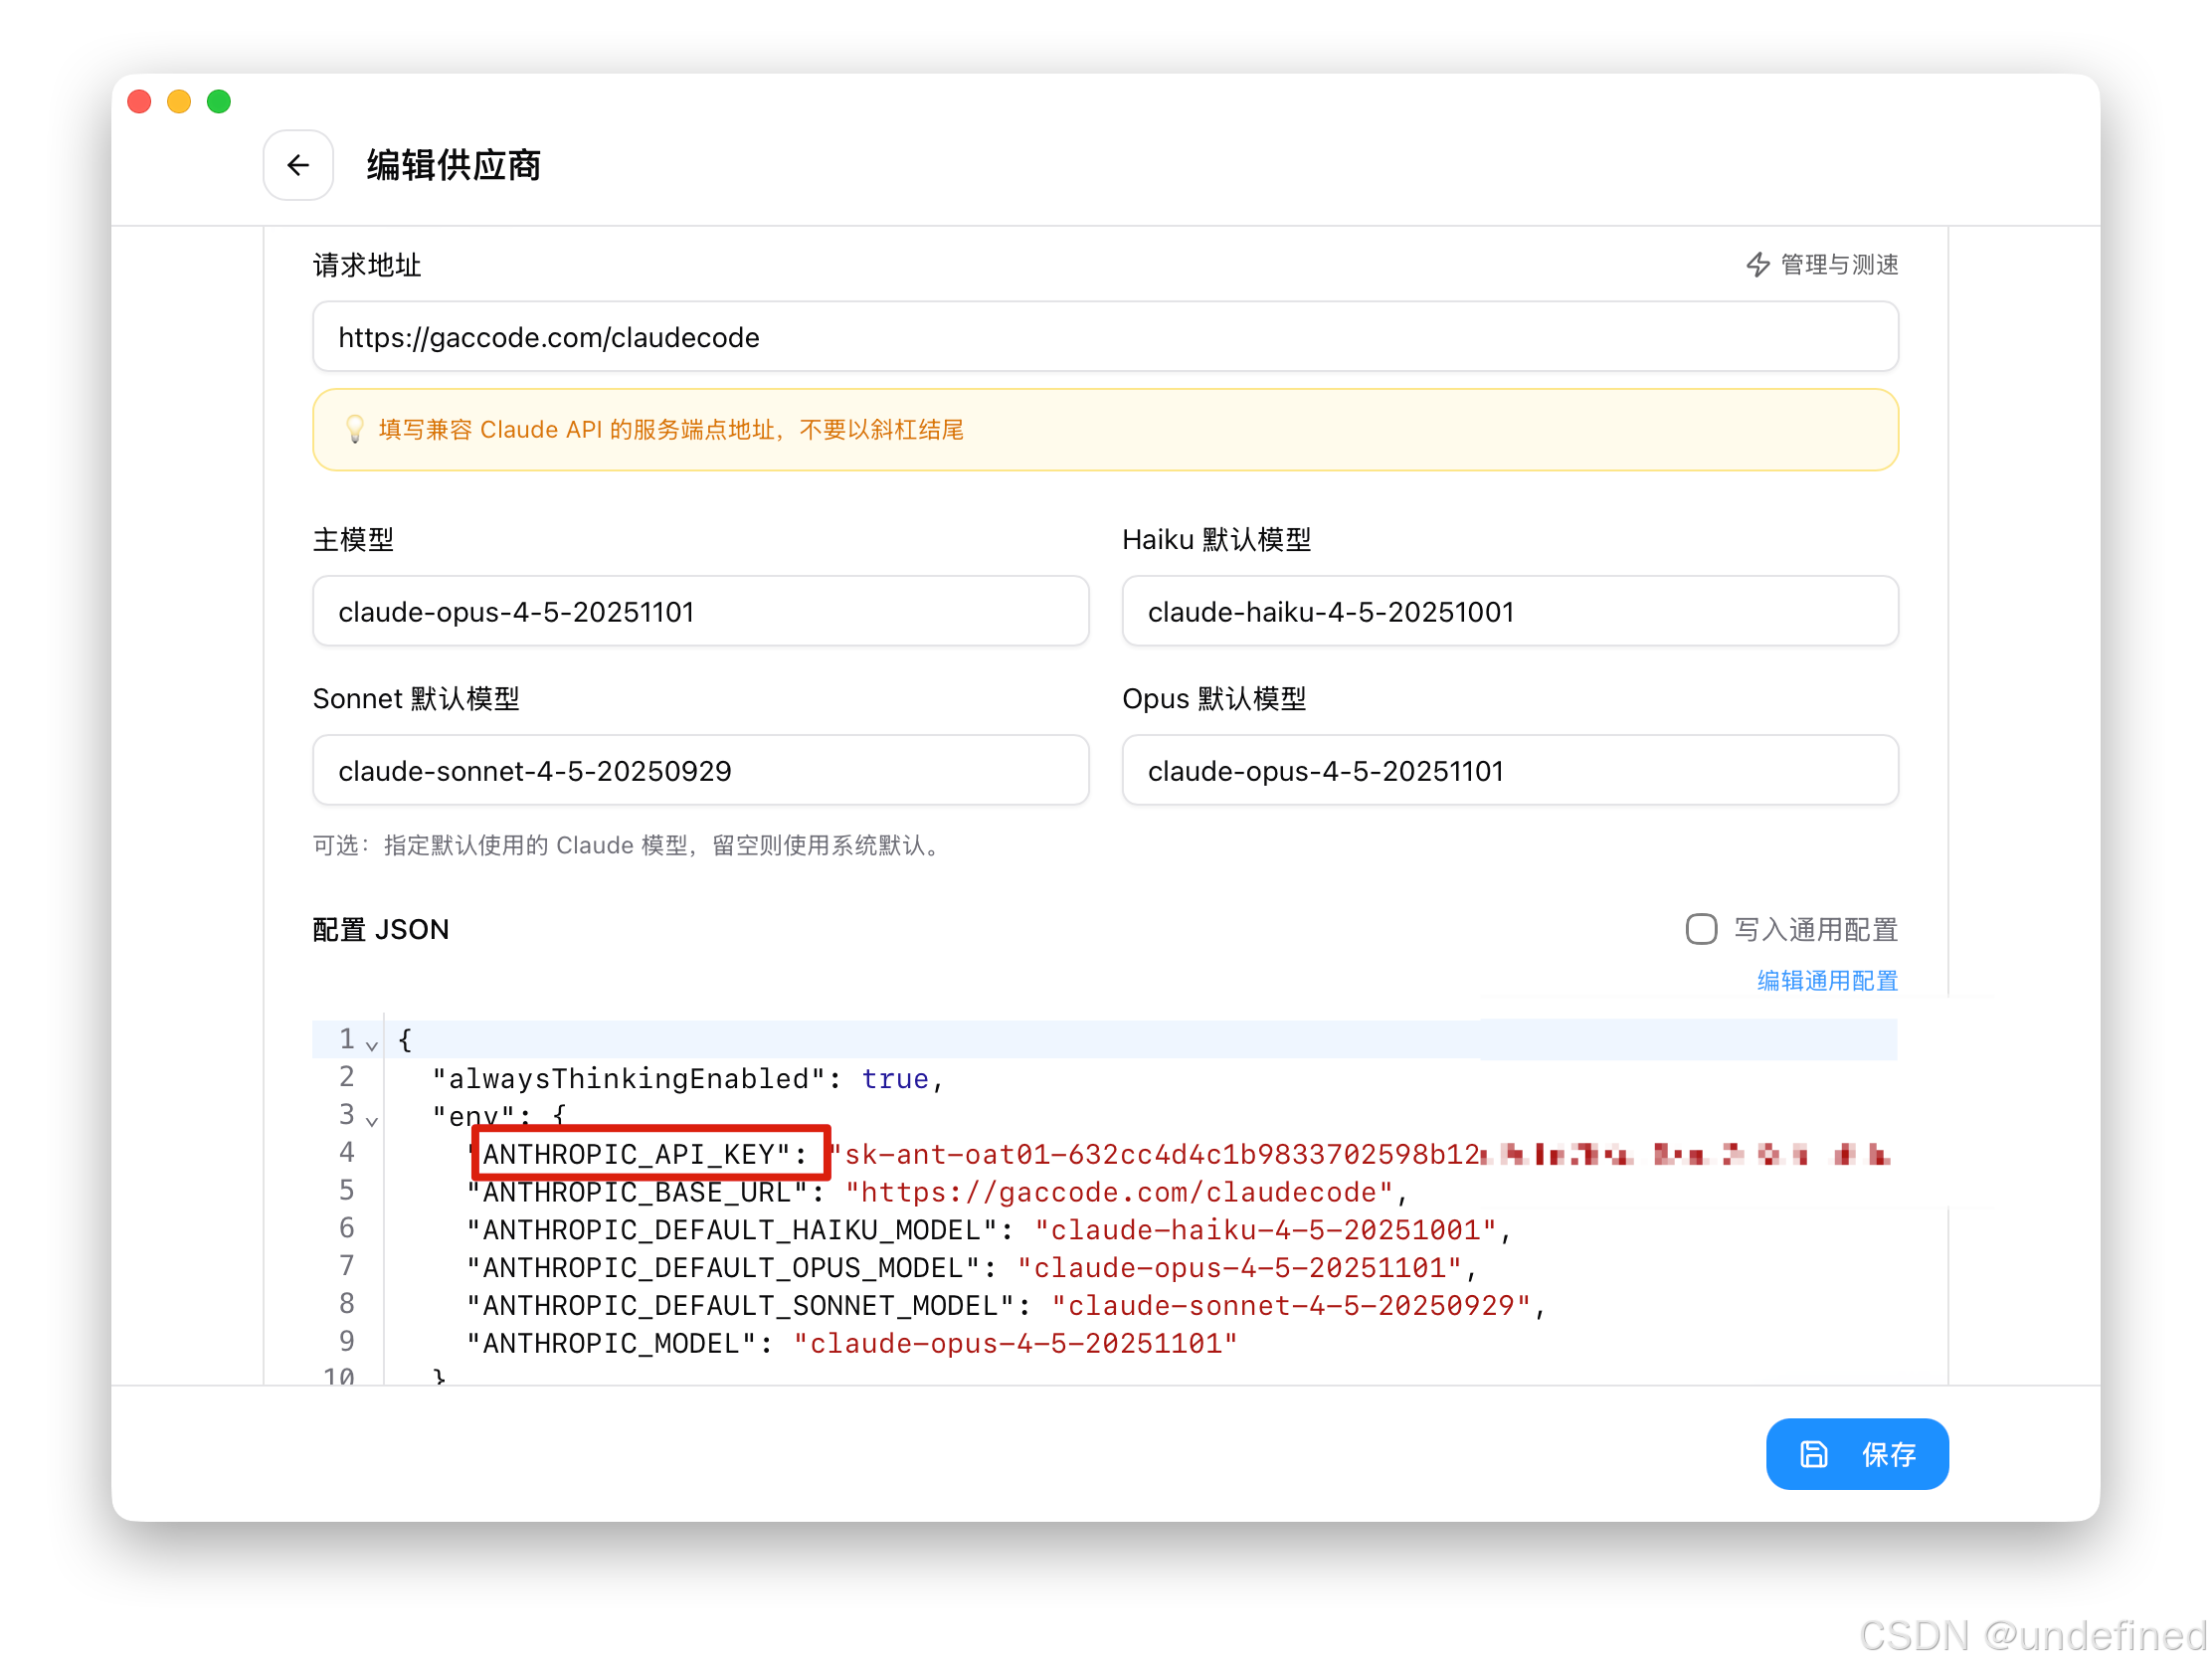This screenshot has width=2212, height=1671.
Task: Click the back arrow to exit 编辑供应商
Action: [x=298, y=165]
